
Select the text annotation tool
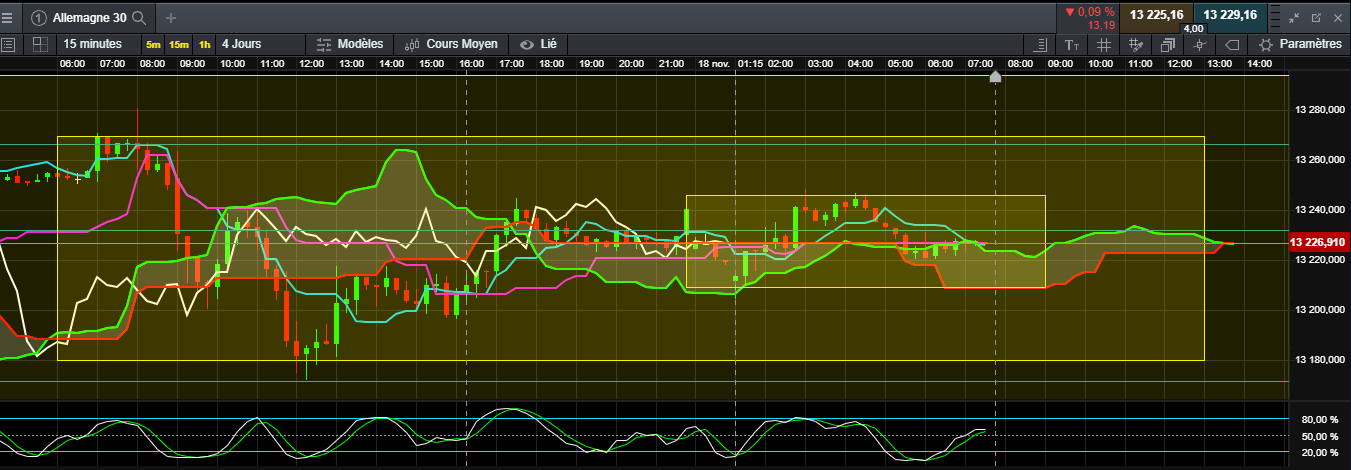(x=1072, y=45)
